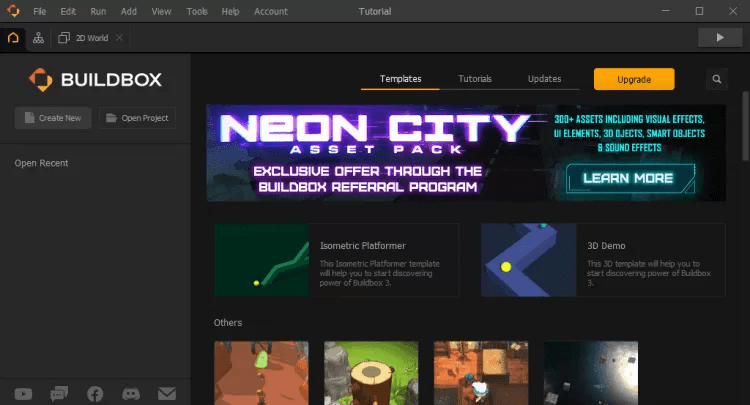Image resolution: width=750 pixels, height=405 pixels.
Task: Open the Edit menu
Action: click(68, 11)
